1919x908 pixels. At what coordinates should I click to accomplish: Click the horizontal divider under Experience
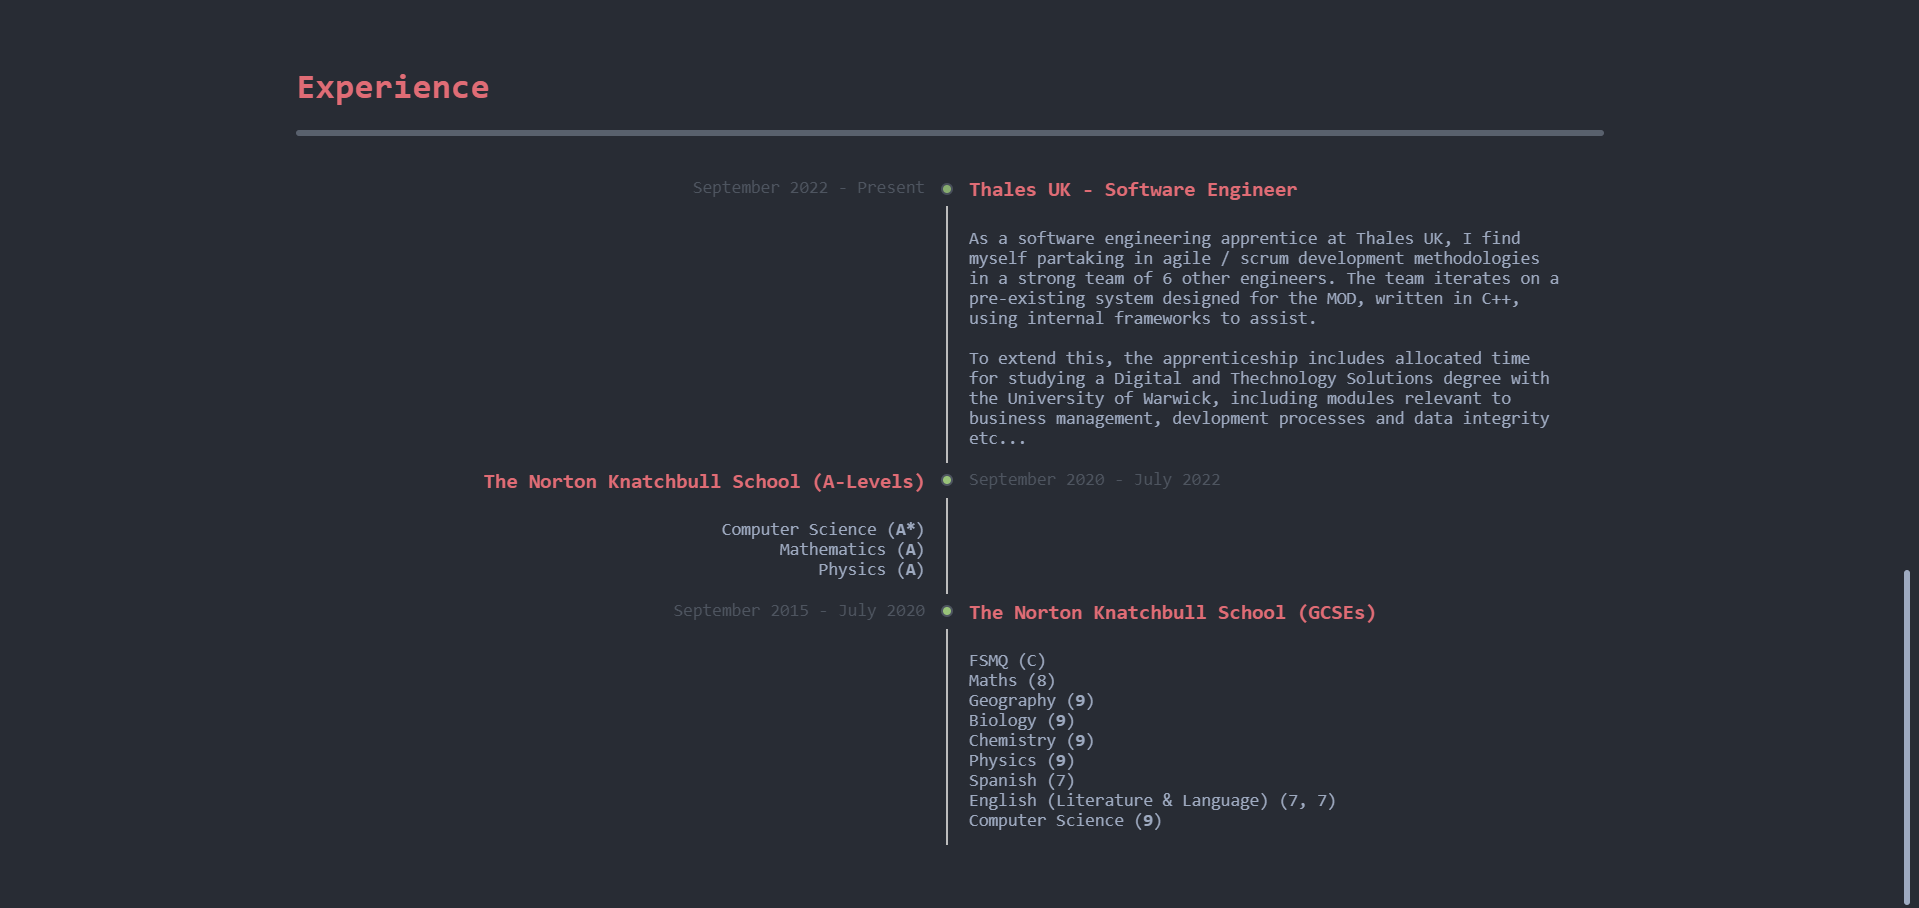click(949, 133)
